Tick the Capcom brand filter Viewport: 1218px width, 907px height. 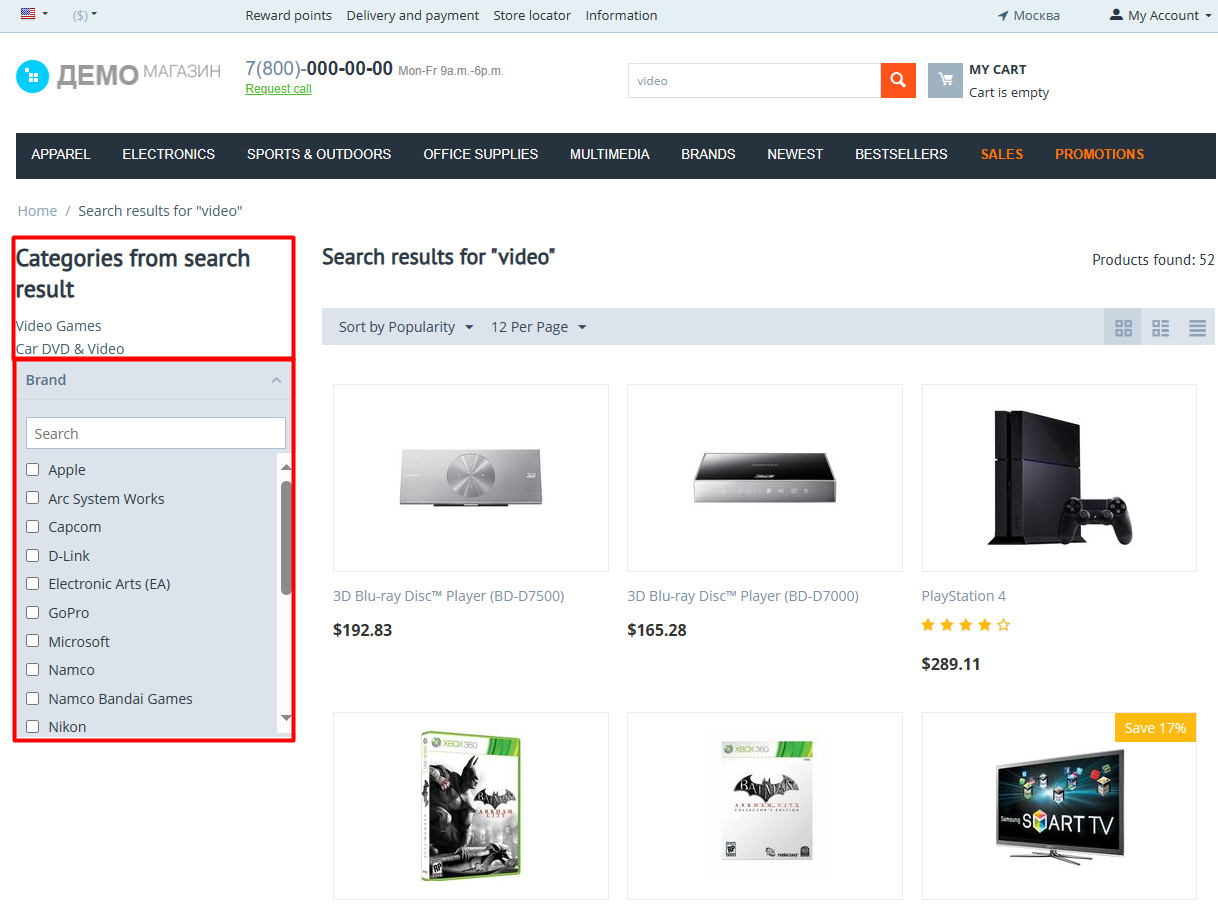33,526
